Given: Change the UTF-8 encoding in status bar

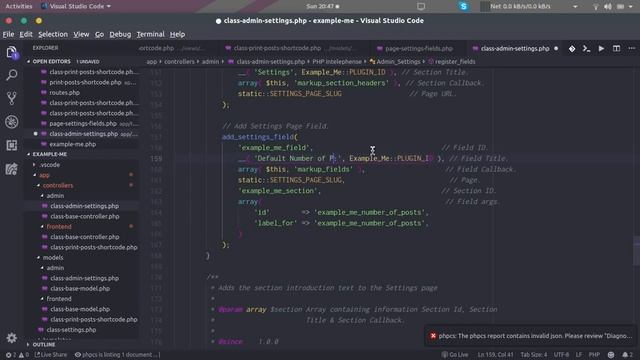Looking at the screenshot, I should [562, 355].
